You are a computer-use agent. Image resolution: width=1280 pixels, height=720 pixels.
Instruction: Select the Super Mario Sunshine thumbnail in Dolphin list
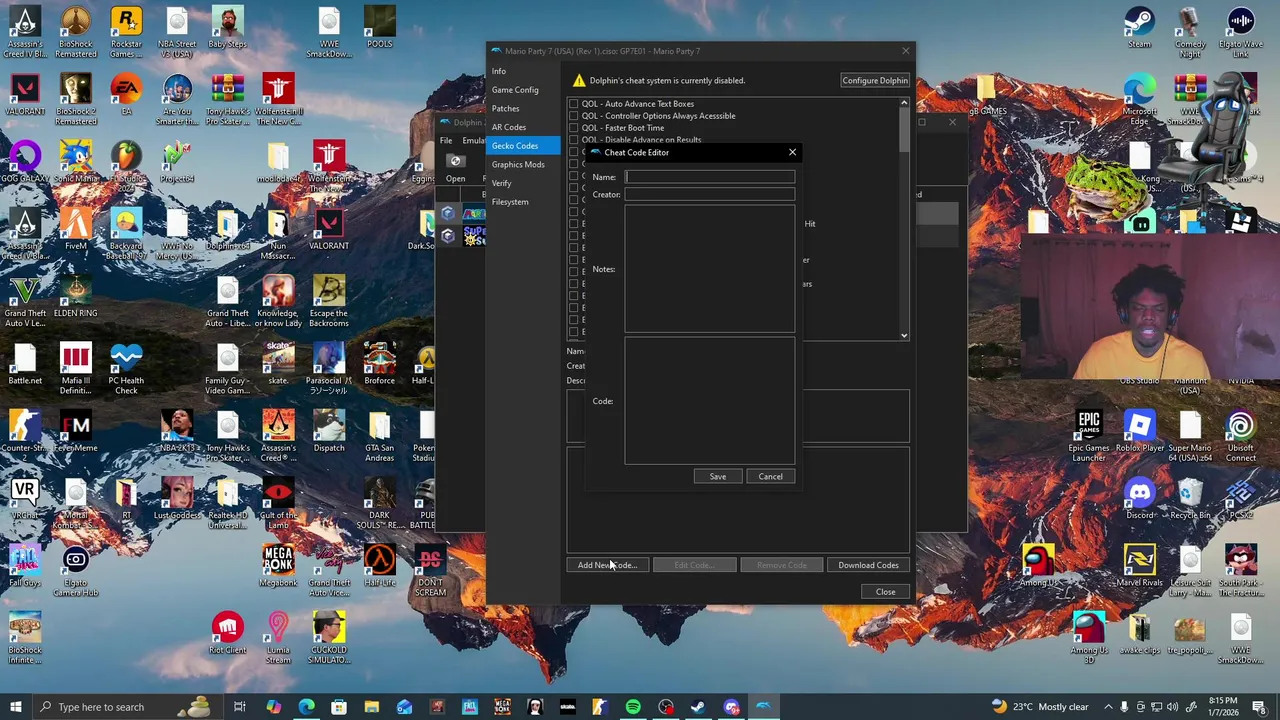coord(474,236)
